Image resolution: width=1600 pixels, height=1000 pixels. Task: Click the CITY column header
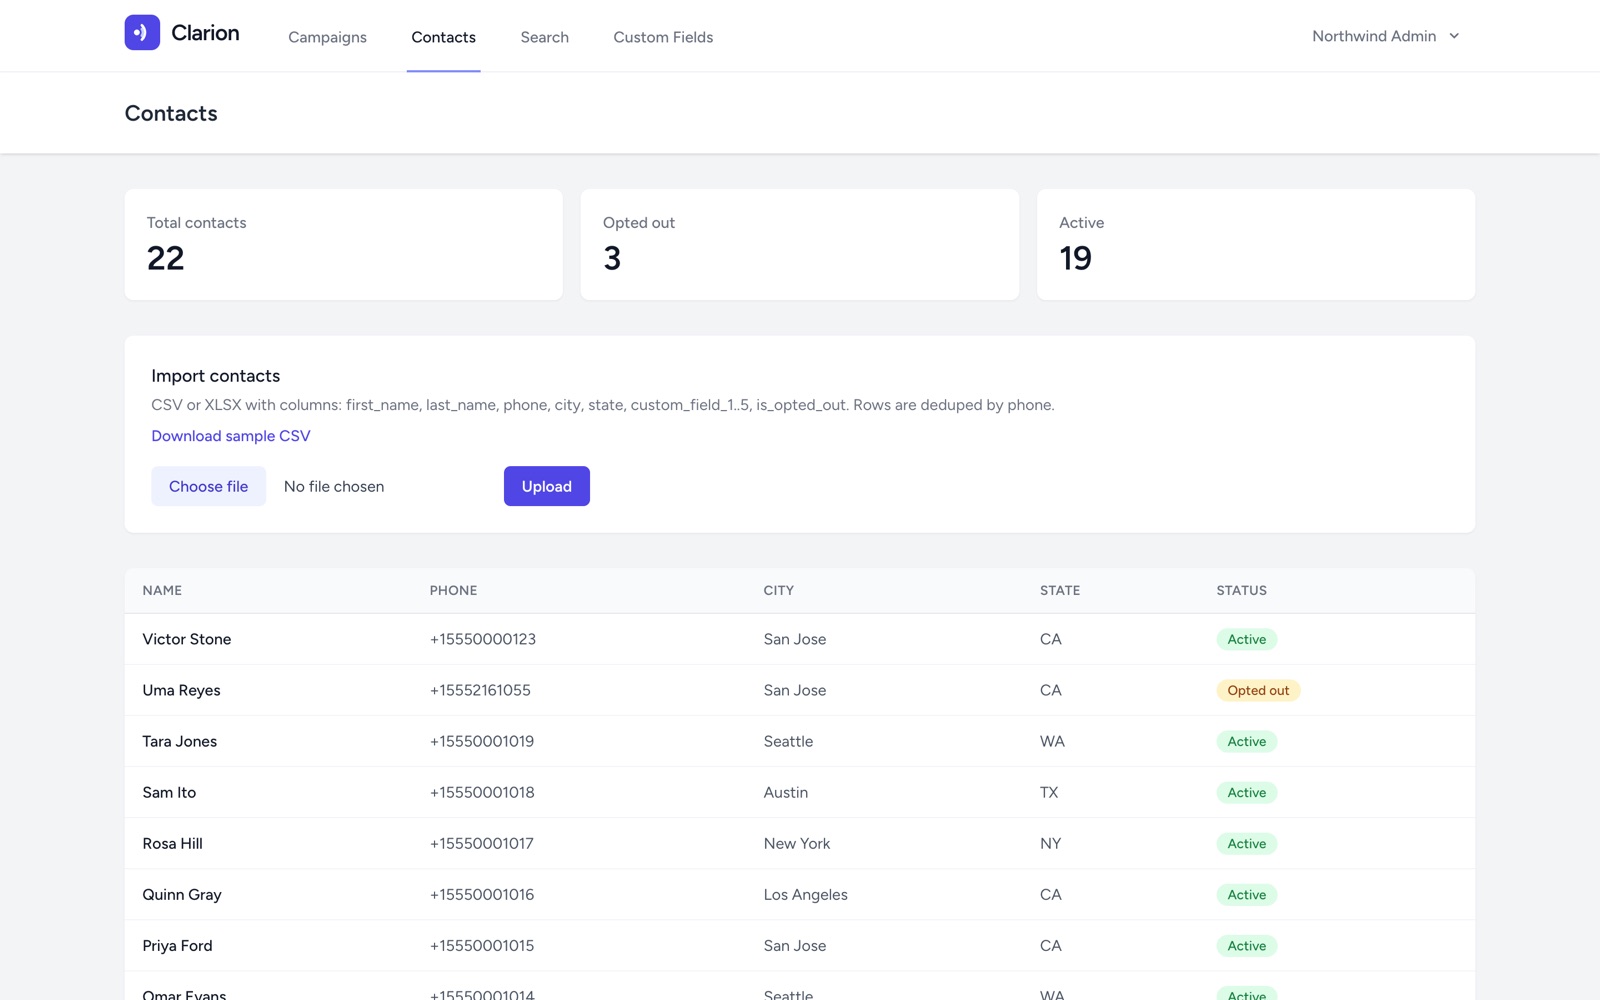tap(778, 591)
